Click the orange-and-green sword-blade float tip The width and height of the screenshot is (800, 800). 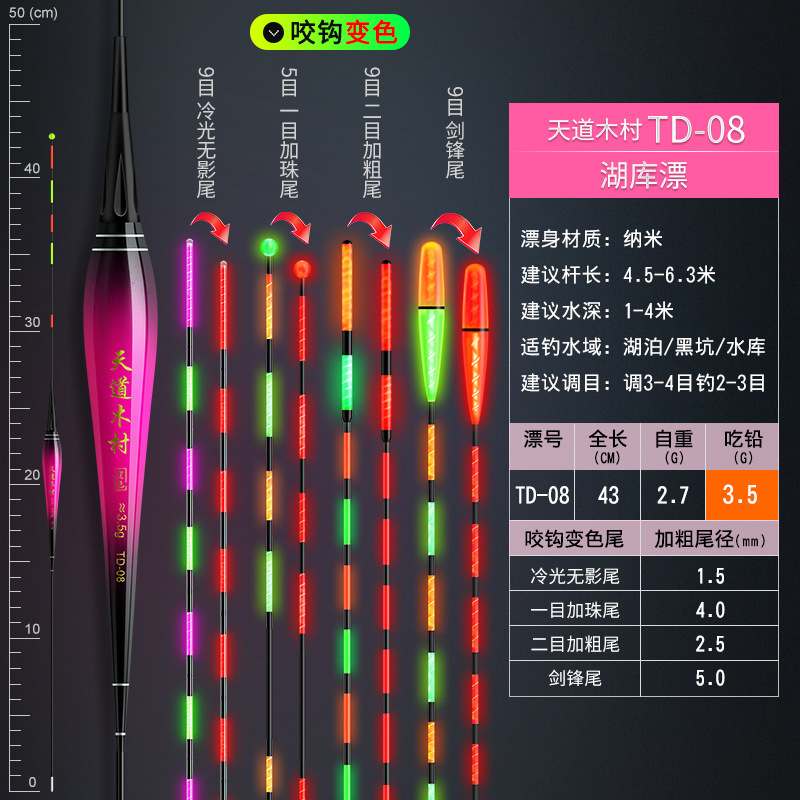431,322
